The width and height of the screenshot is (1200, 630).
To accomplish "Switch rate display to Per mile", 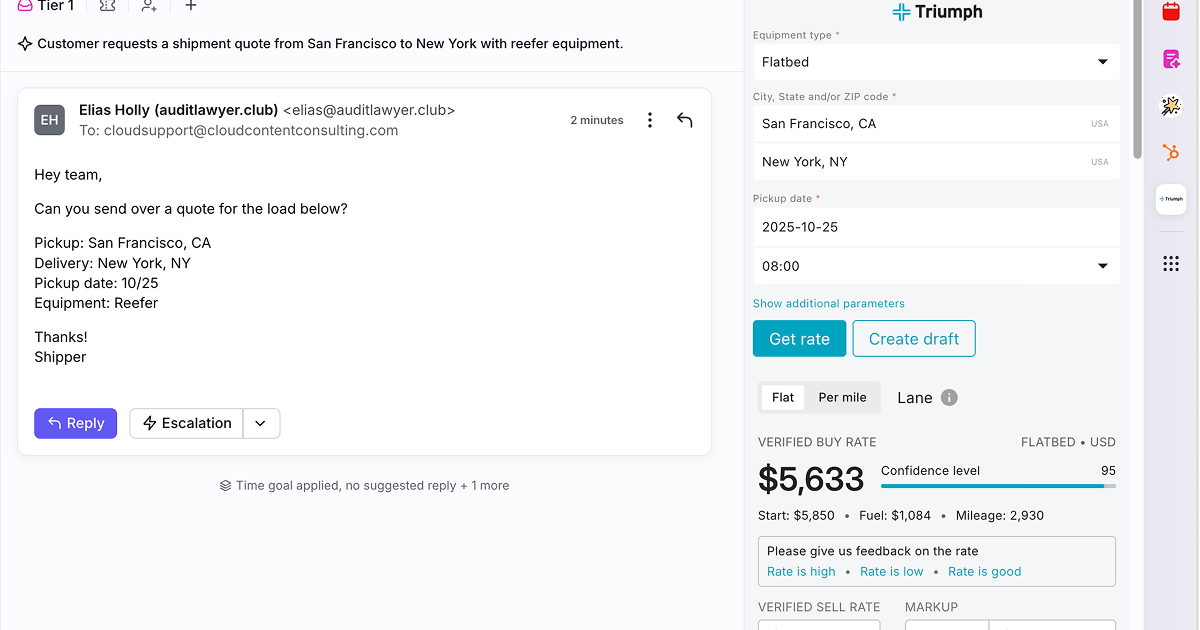I will click(842, 397).
